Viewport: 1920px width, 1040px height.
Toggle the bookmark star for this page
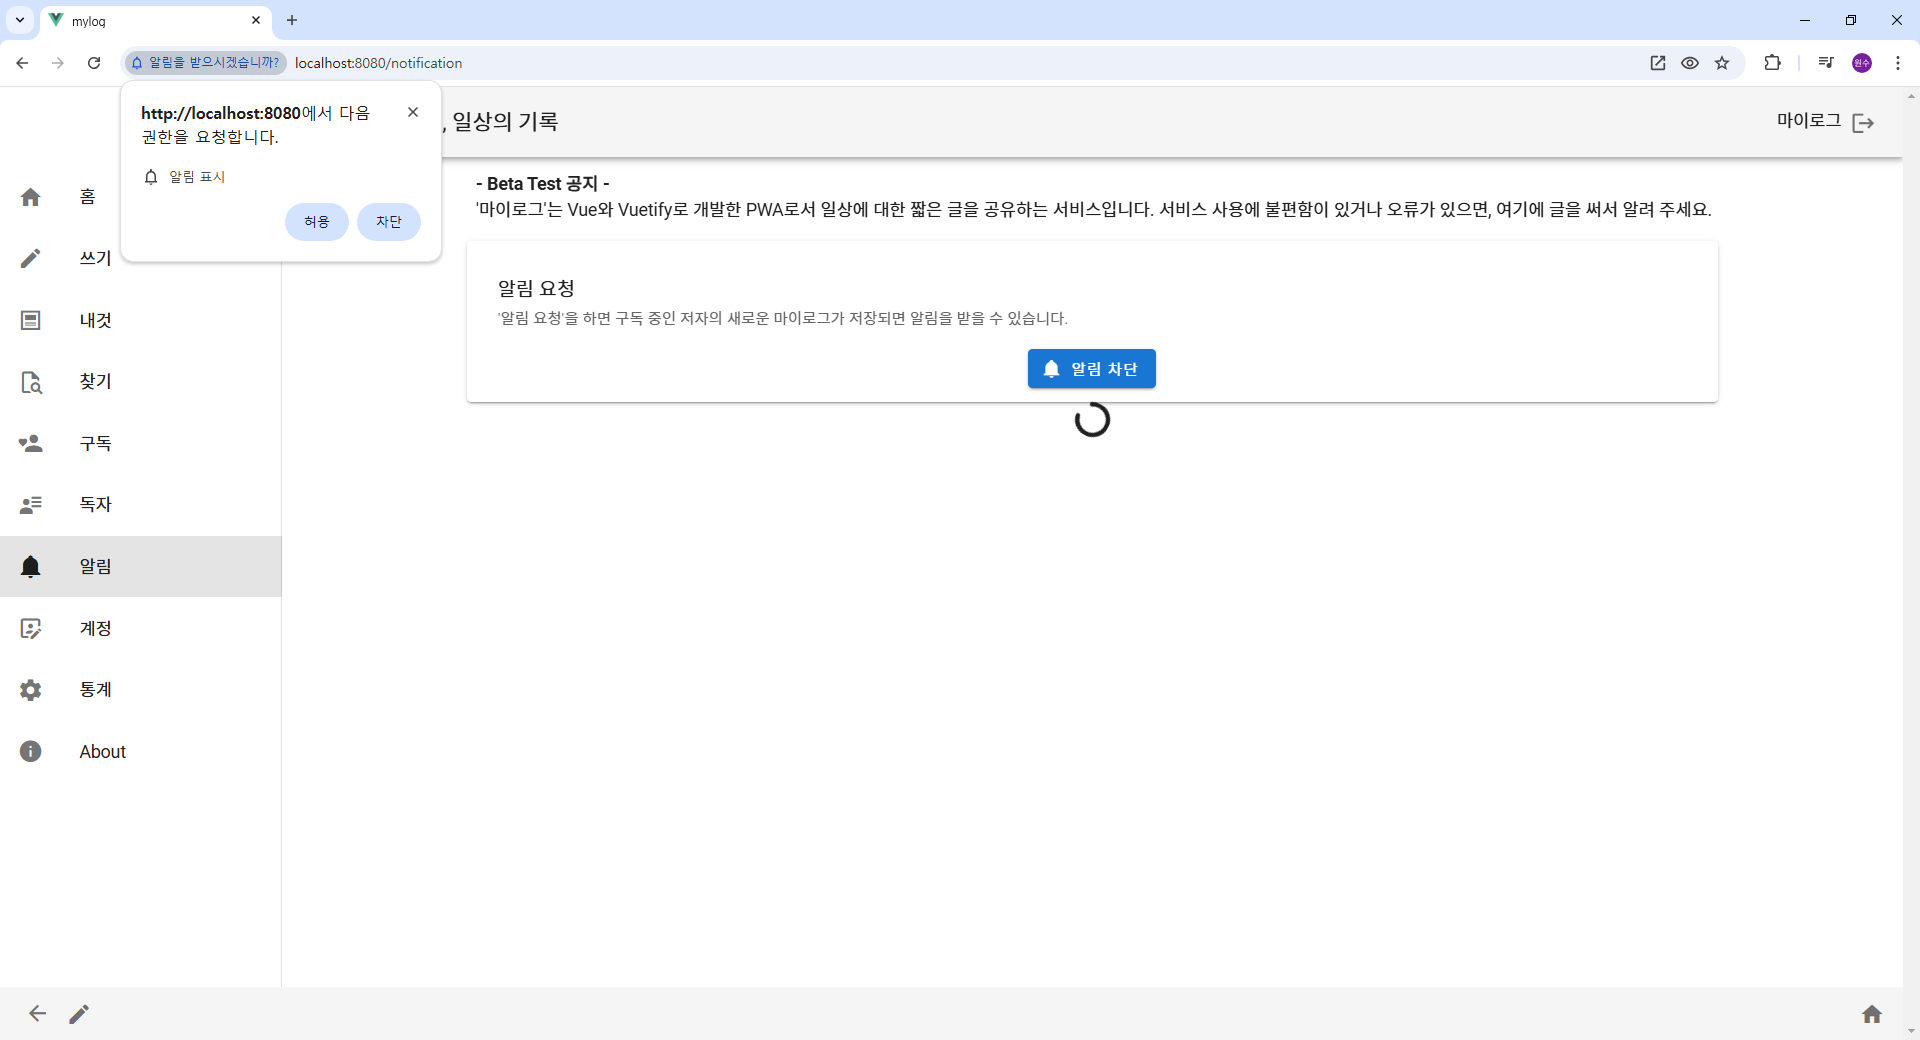point(1723,63)
